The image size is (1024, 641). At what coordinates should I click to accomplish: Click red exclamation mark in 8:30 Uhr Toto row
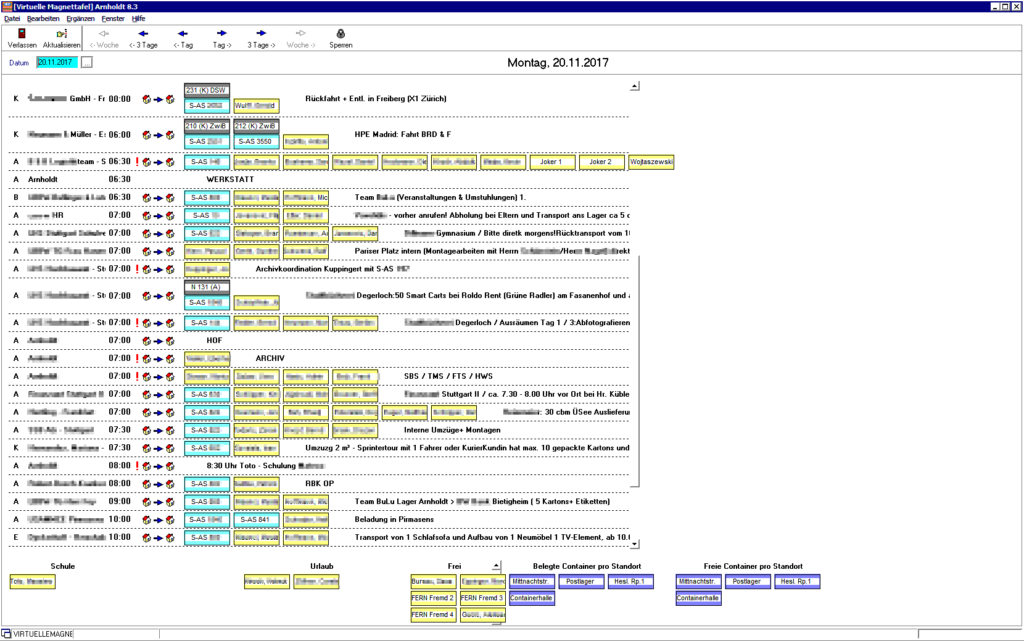click(137, 466)
